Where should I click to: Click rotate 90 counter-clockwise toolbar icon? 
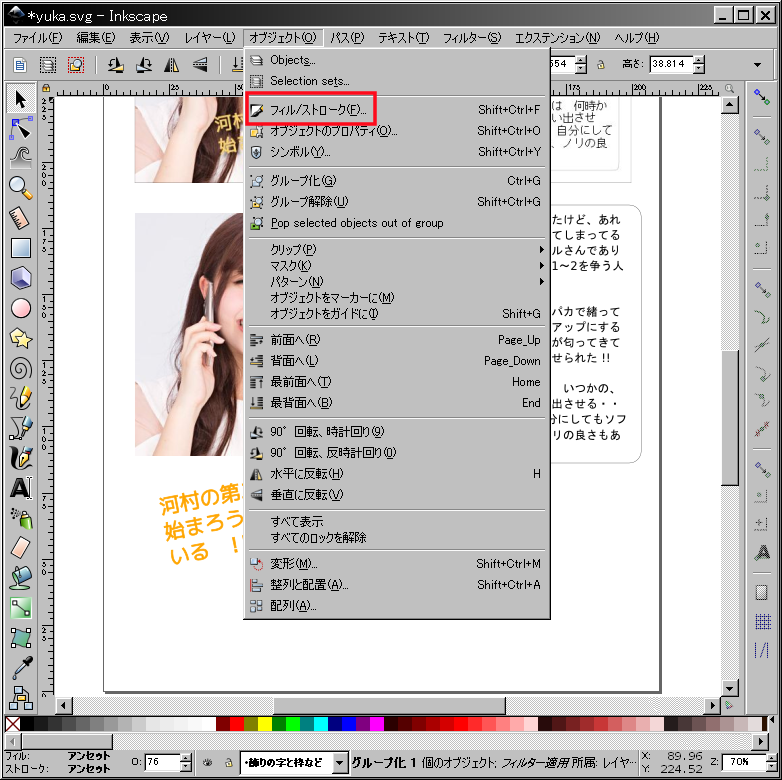(116, 64)
